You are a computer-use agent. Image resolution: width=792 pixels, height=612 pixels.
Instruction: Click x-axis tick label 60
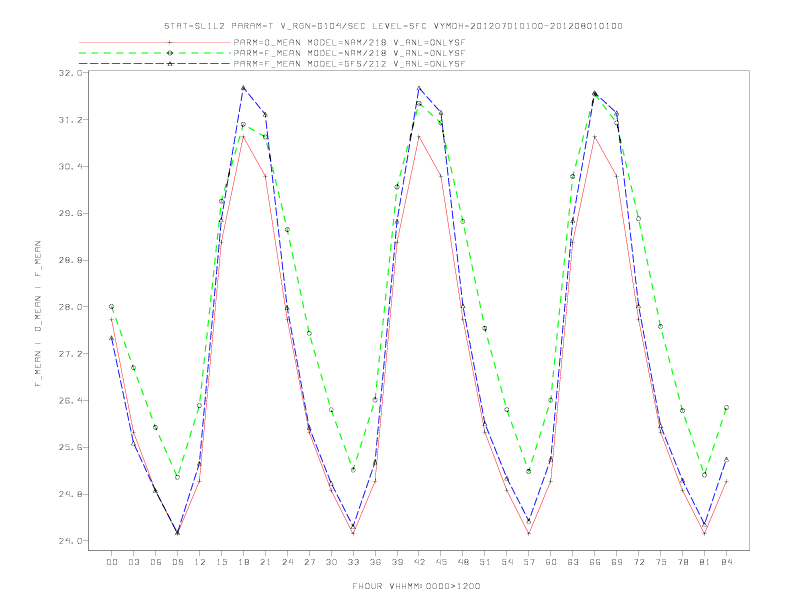(551, 562)
